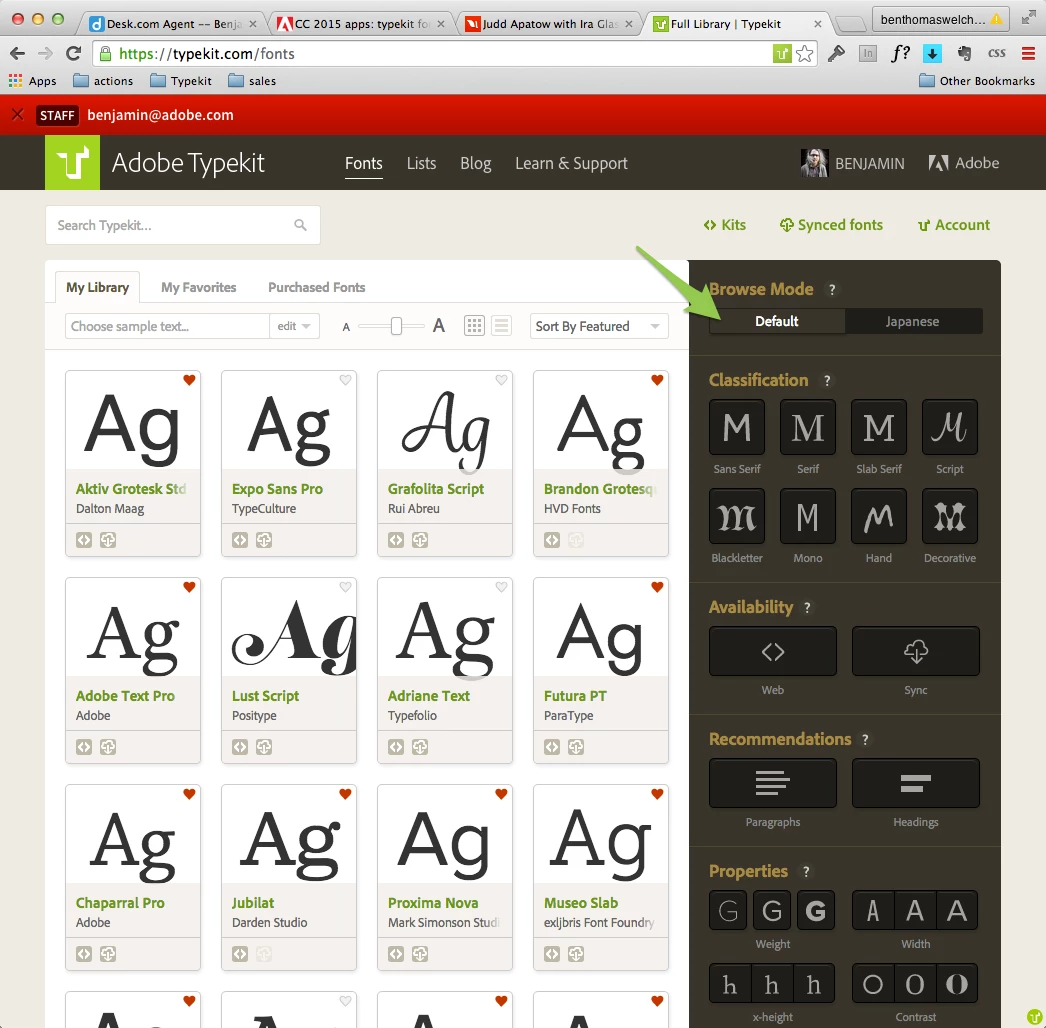Adjust the sample text size slider
The height and width of the screenshot is (1028, 1046).
coord(396,326)
